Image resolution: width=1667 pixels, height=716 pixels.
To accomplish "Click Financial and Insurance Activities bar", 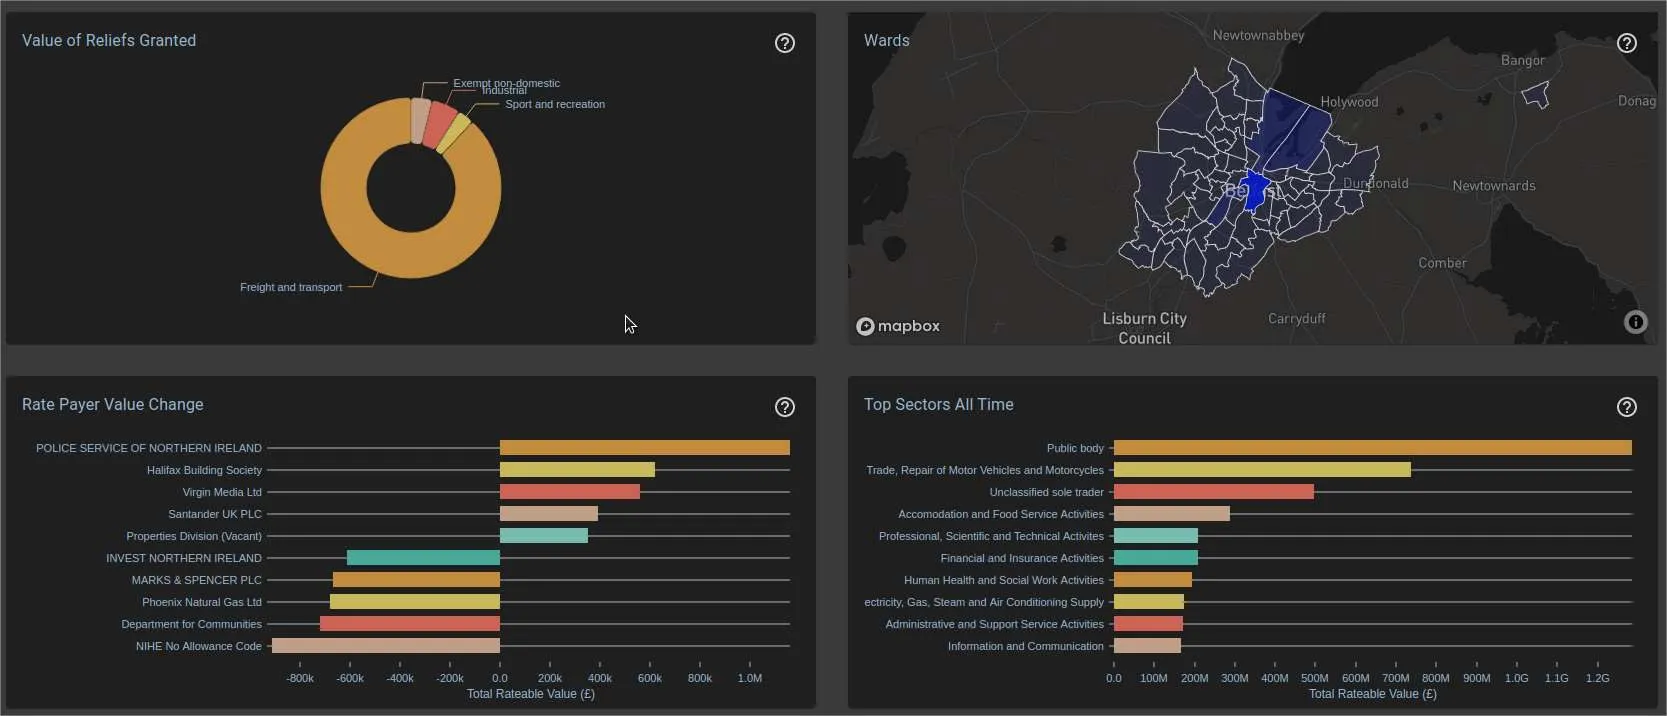I will pos(1156,558).
